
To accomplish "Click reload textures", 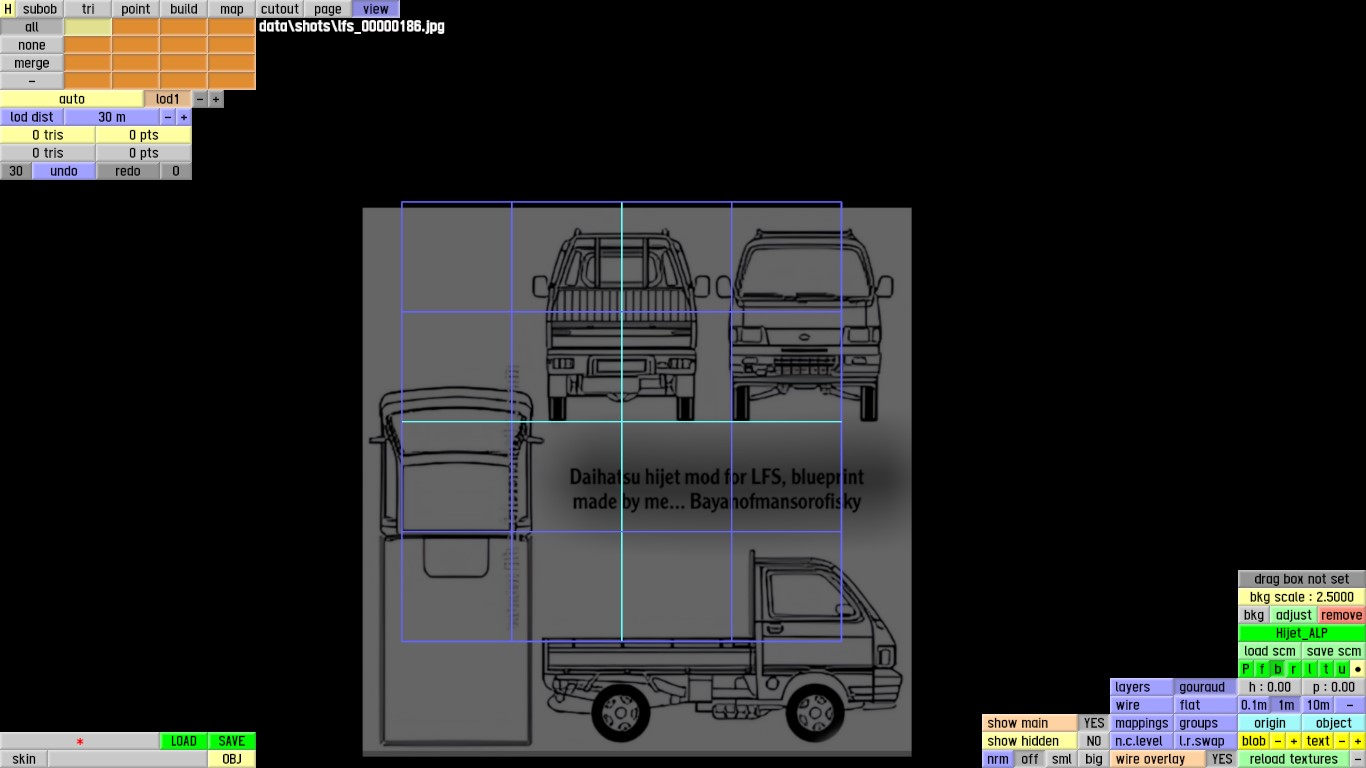I will (x=1294, y=759).
